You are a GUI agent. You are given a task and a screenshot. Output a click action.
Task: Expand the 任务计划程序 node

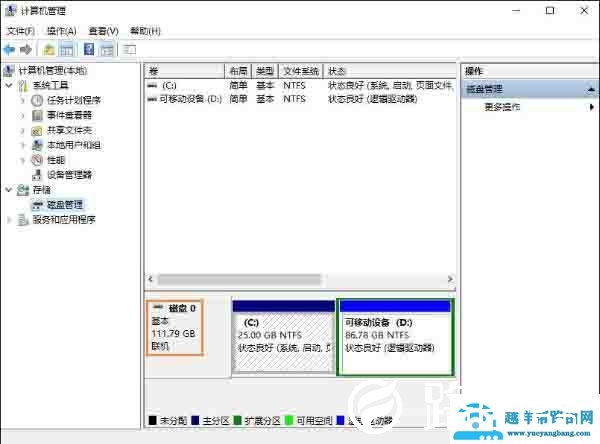[22, 100]
